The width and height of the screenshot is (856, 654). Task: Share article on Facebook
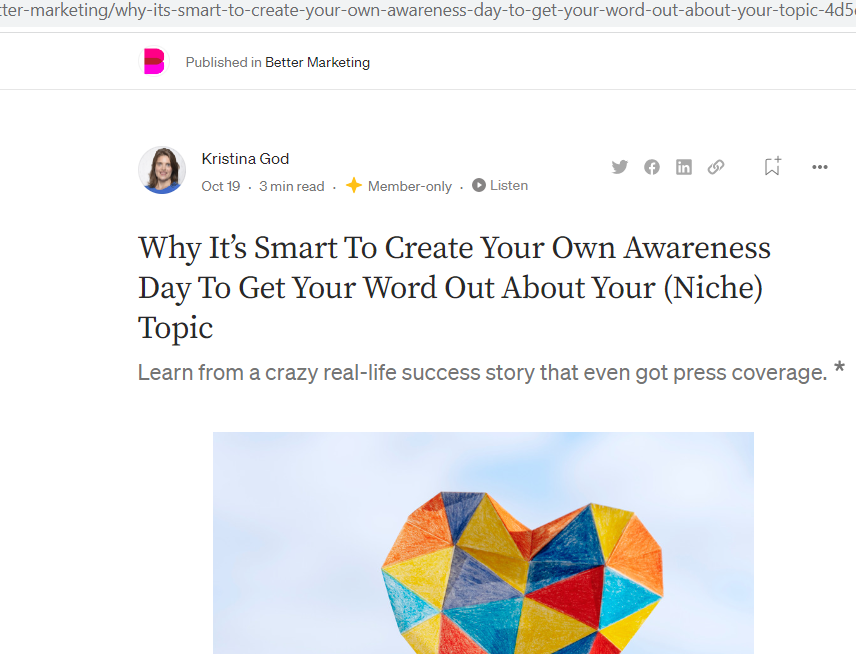point(652,167)
